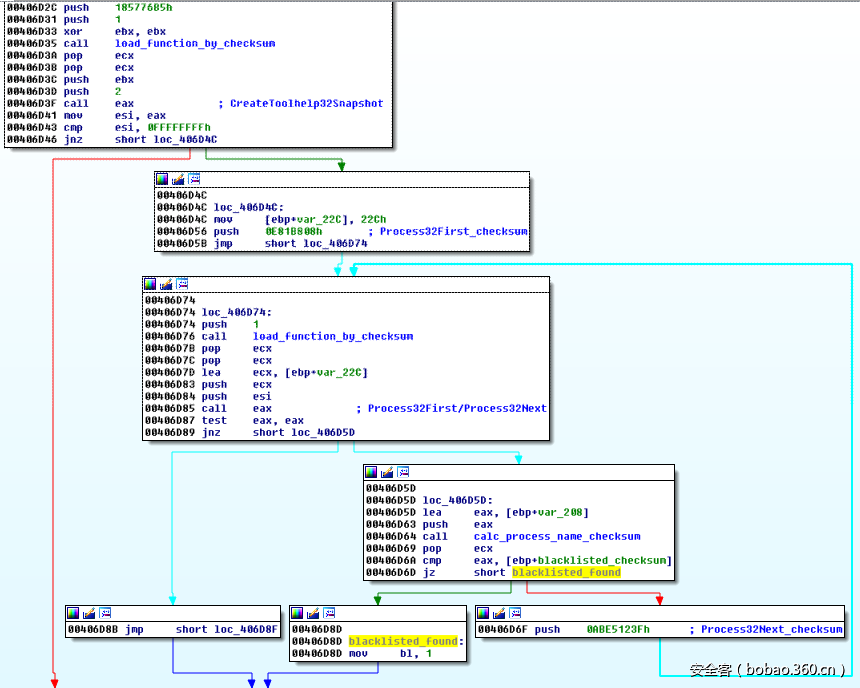Screen dimensions: 860x688
Task: Click the color icon on the loc_406D4C node
Action: [x=163, y=179]
